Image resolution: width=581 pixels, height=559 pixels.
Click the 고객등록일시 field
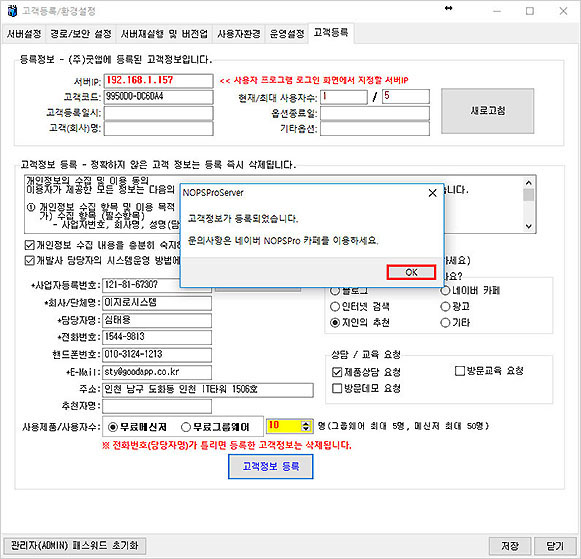[x=158, y=113]
